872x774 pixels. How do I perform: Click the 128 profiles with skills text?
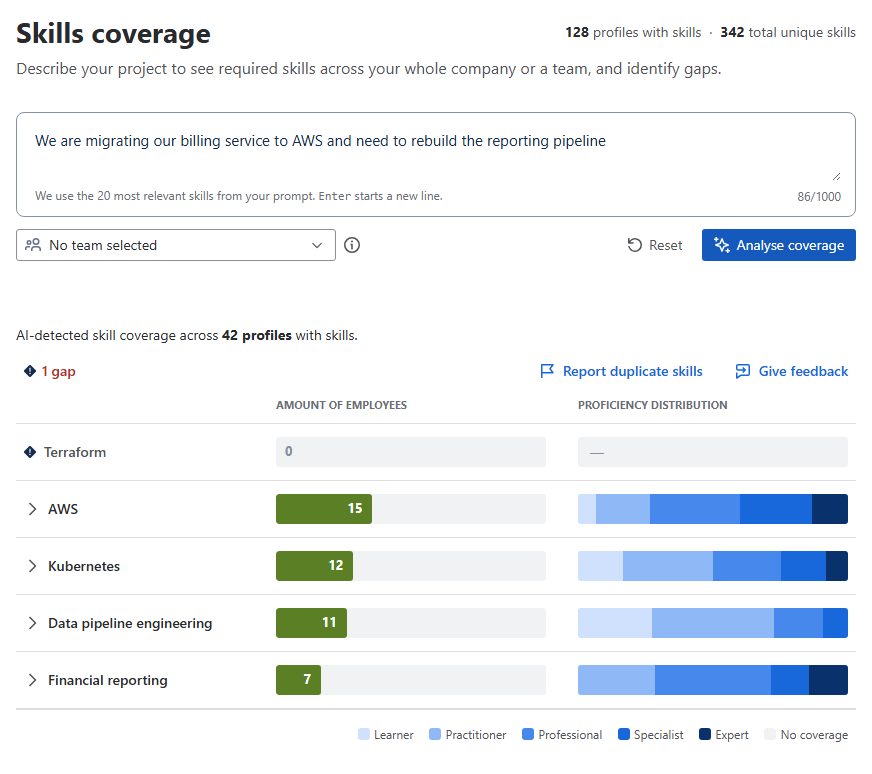click(633, 32)
